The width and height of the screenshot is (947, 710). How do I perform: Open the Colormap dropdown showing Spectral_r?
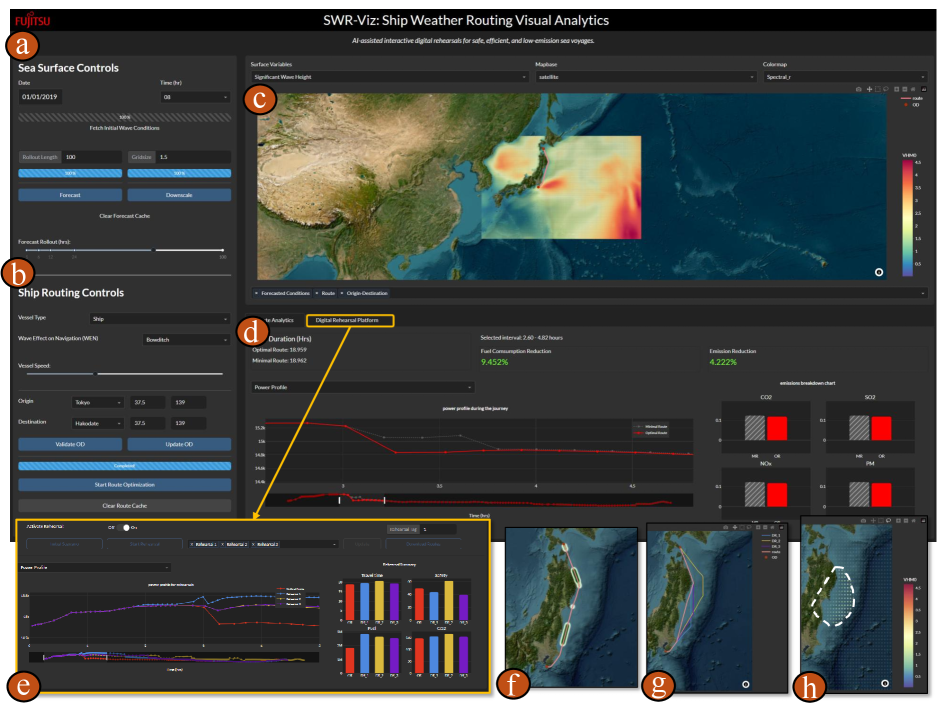(x=845, y=76)
